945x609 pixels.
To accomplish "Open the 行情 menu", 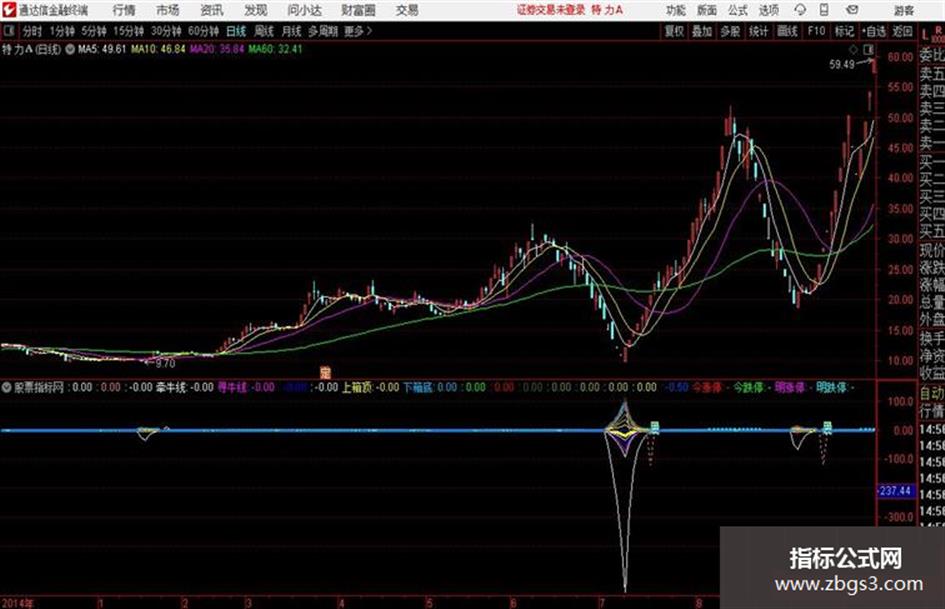I will click(124, 10).
